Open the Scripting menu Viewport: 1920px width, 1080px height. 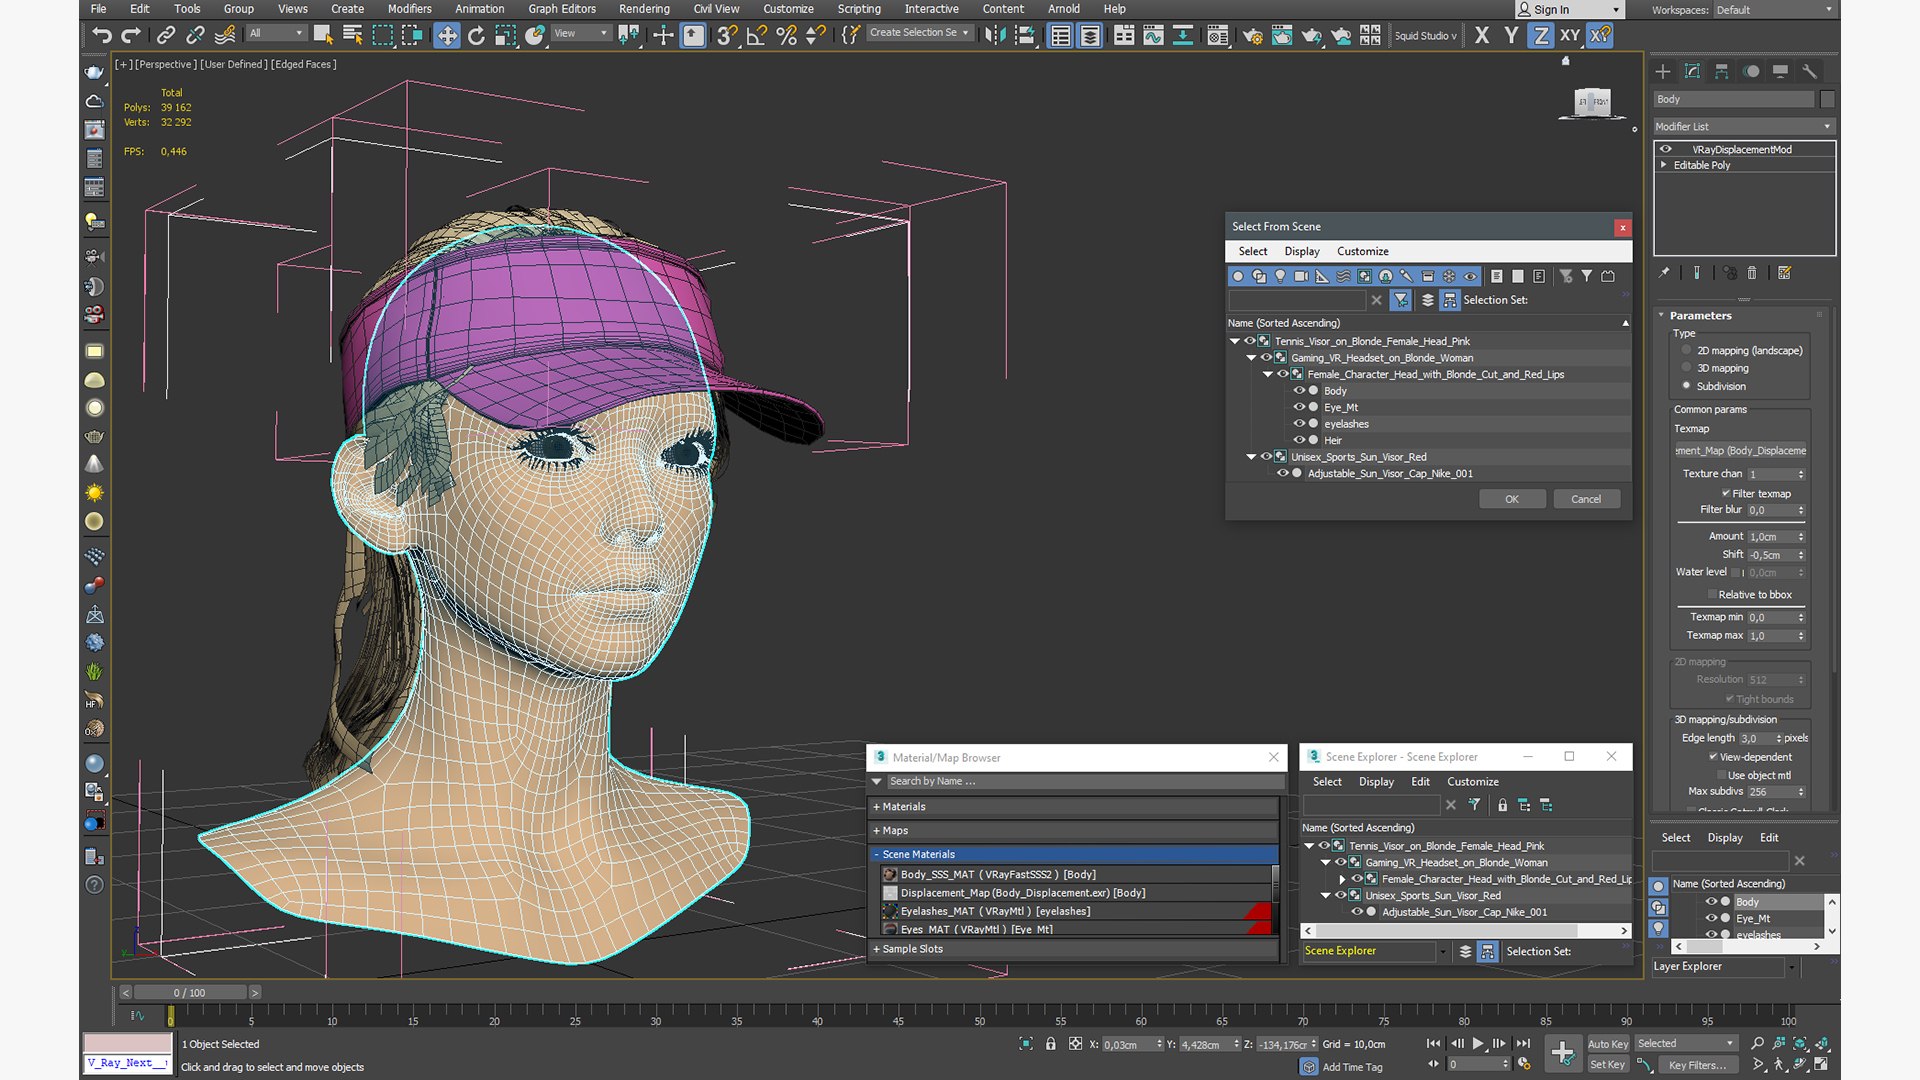[859, 9]
